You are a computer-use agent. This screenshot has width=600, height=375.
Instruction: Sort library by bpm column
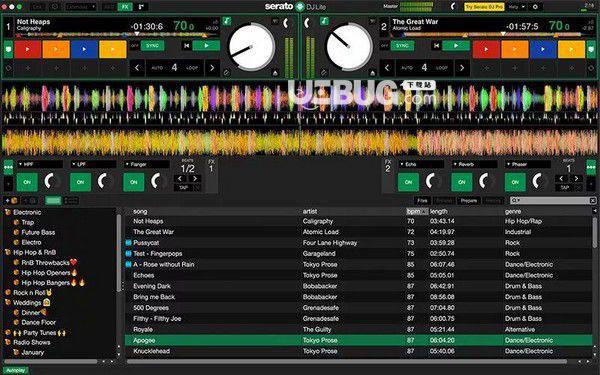click(x=417, y=211)
